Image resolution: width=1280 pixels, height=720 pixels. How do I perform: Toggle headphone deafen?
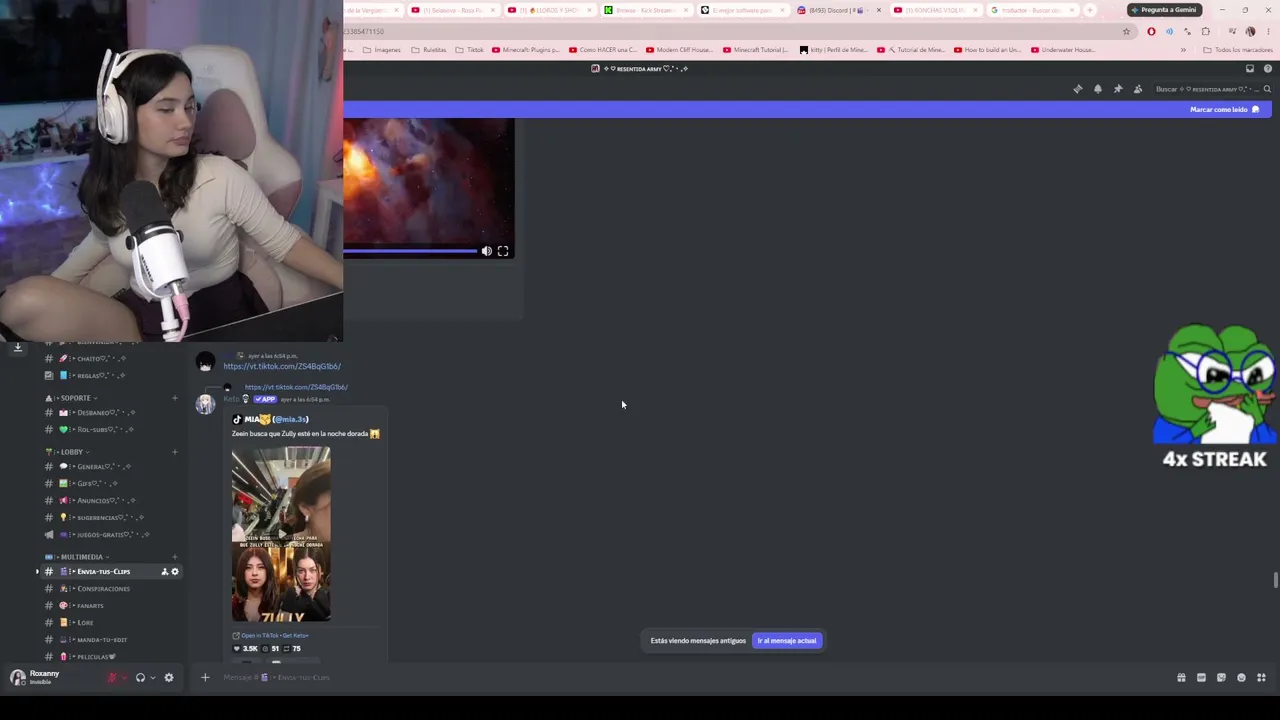[x=140, y=678]
